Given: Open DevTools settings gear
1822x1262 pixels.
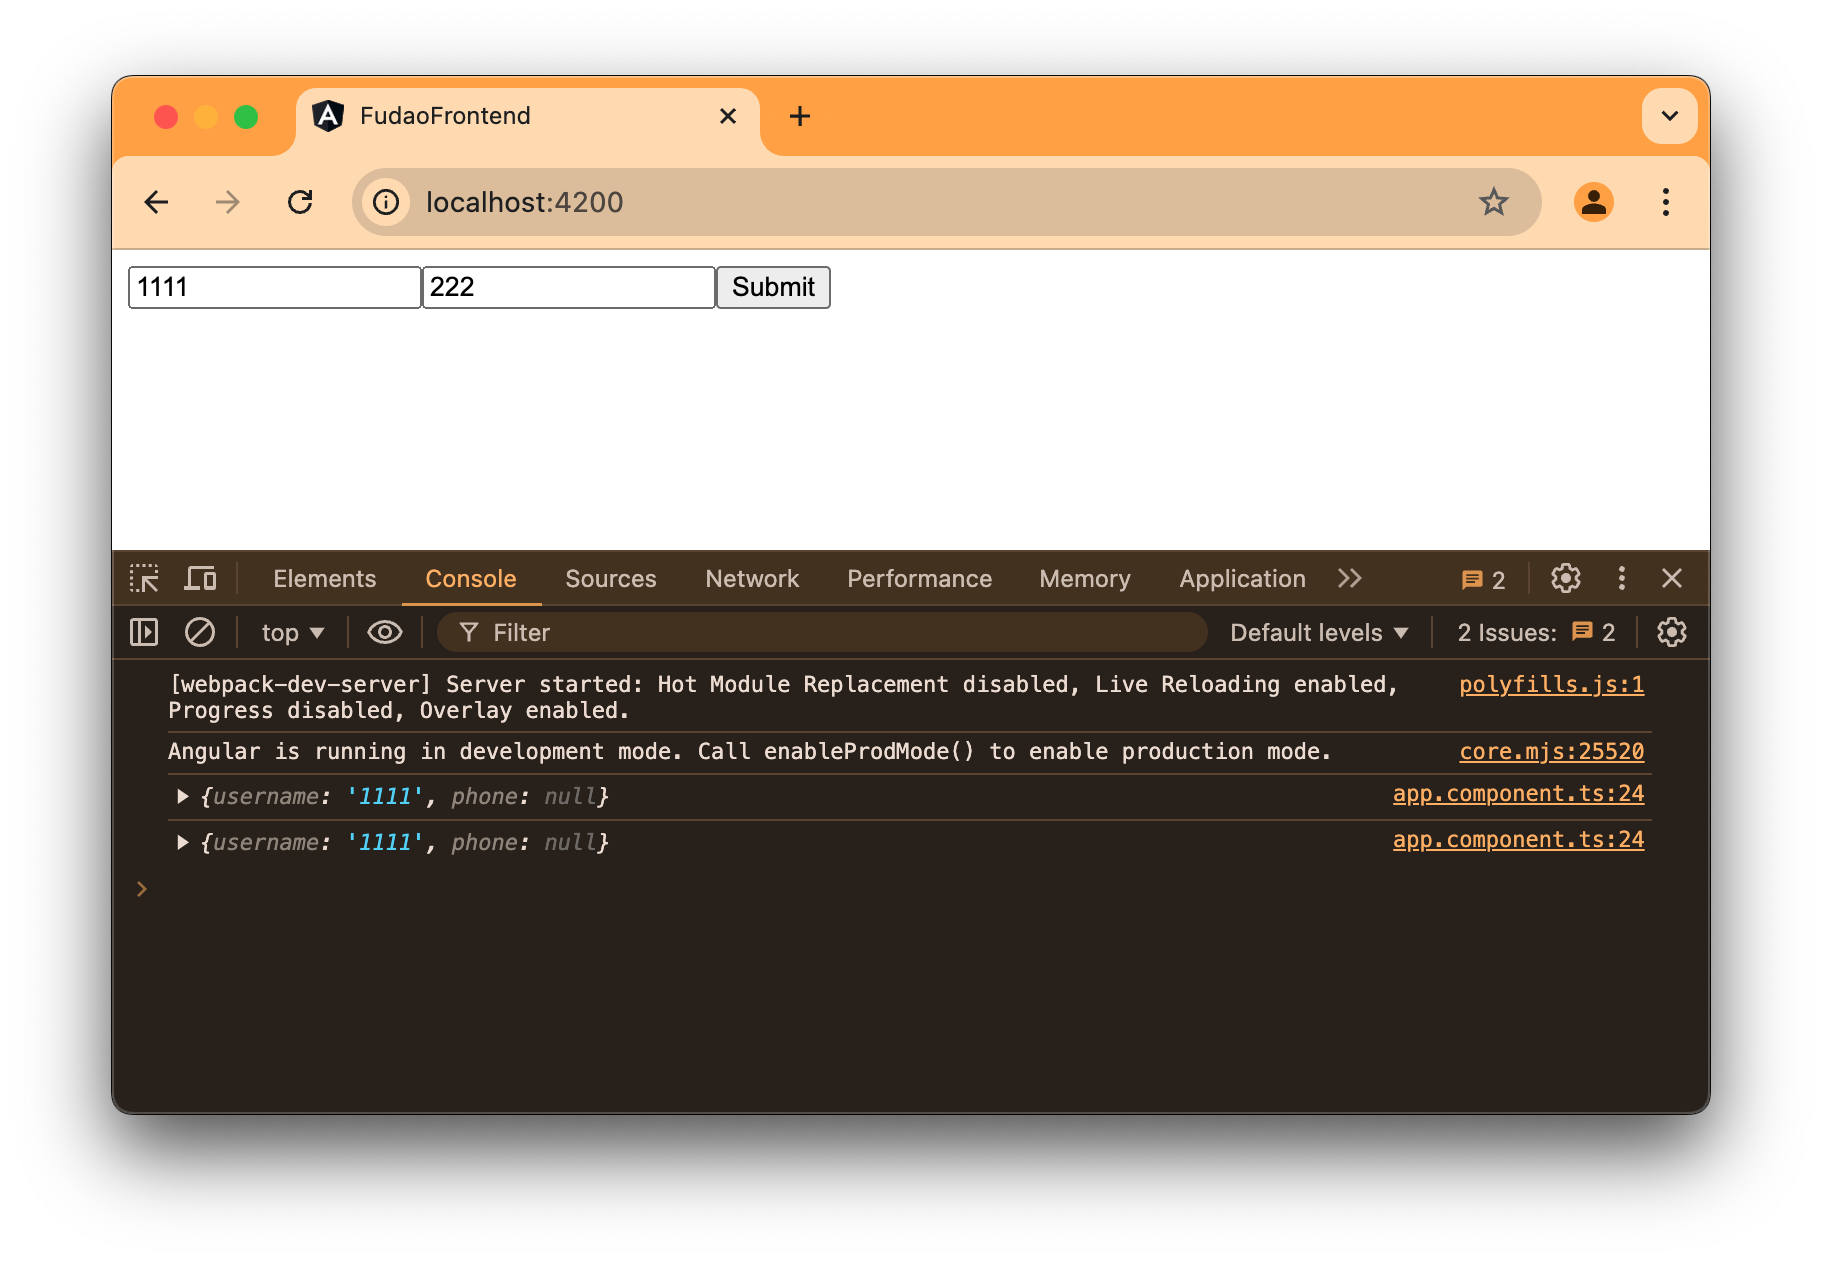Looking at the screenshot, I should tap(1564, 578).
